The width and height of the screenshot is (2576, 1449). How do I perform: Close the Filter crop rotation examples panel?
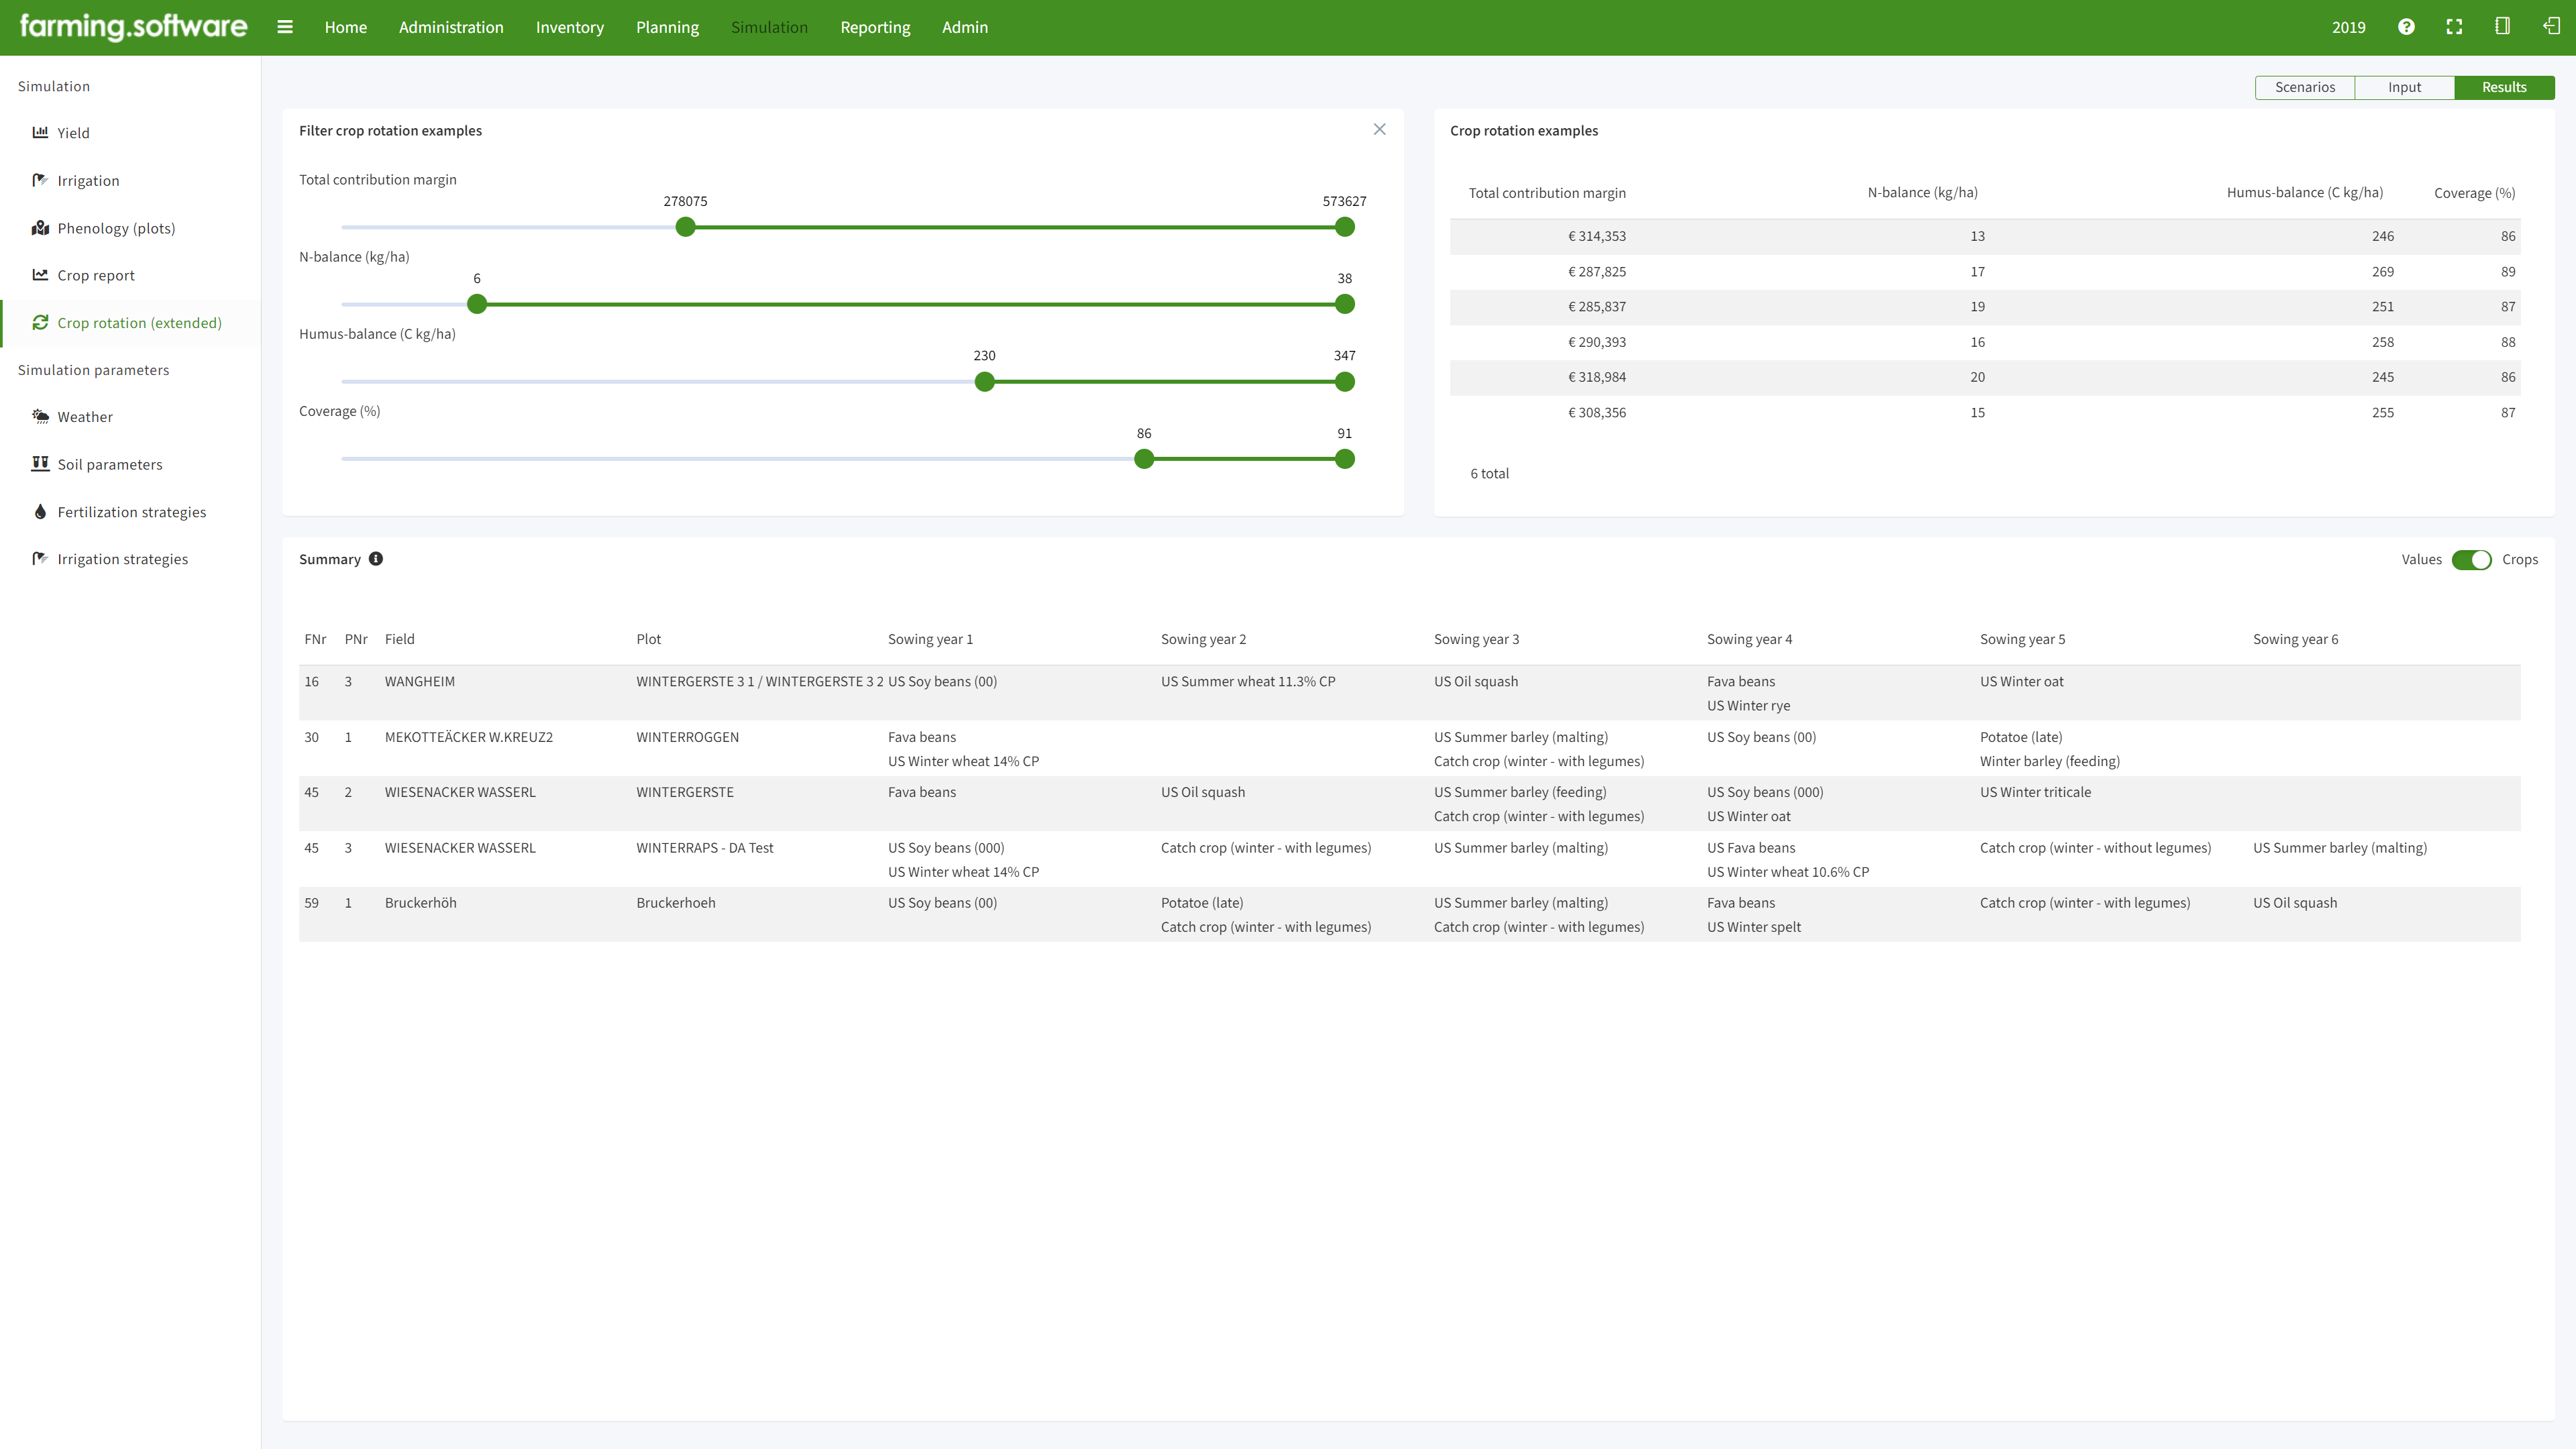(1379, 129)
